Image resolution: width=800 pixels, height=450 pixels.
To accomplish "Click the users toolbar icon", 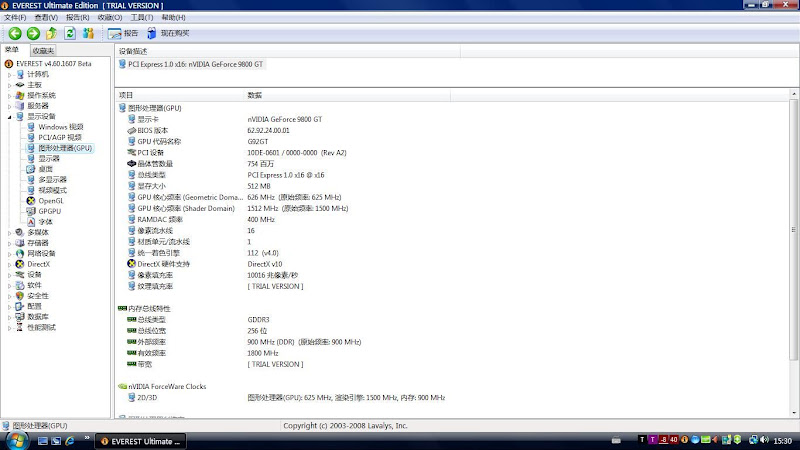I will coord(88,34).
